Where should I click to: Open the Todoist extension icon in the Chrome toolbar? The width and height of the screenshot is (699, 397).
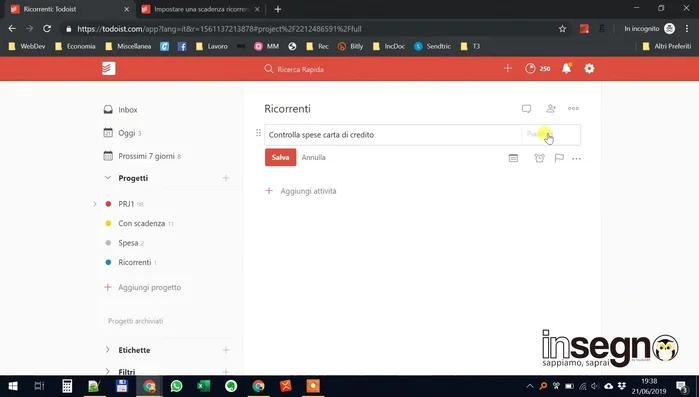click(x=584, y=29)
